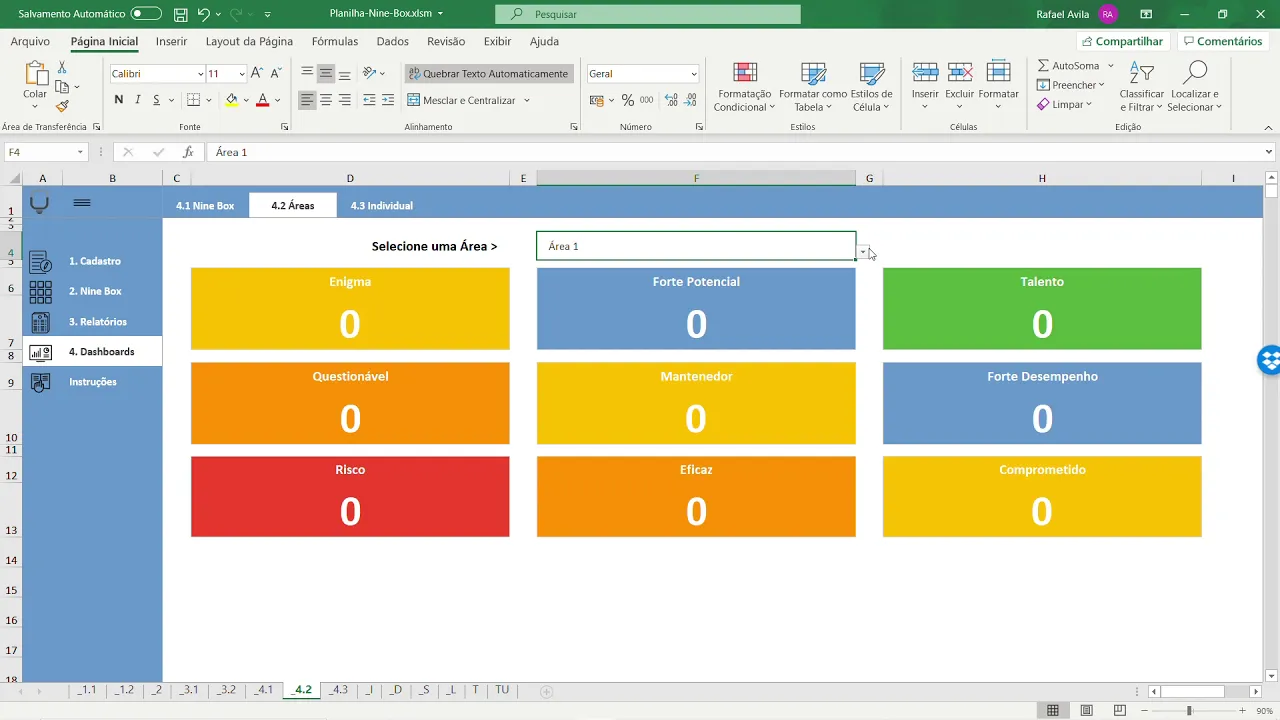Open the font size dropdown
Screen dimensions: 1280x720
click(x=241, y=73)
